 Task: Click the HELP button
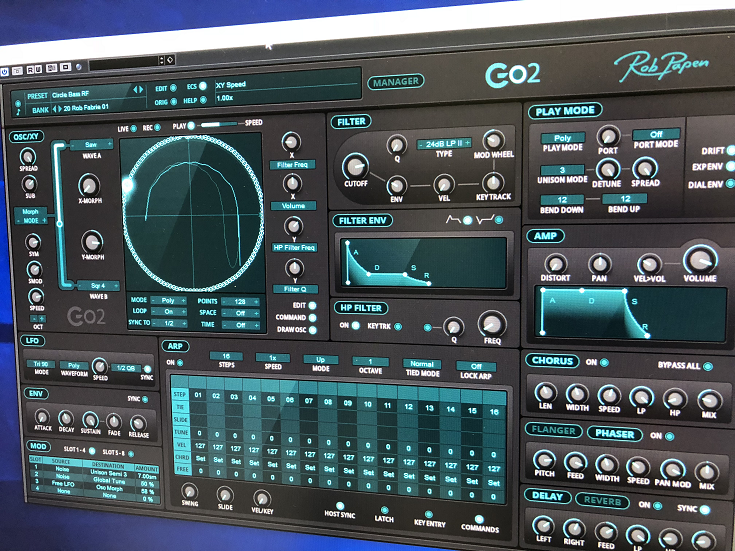(x=203, y=100)
